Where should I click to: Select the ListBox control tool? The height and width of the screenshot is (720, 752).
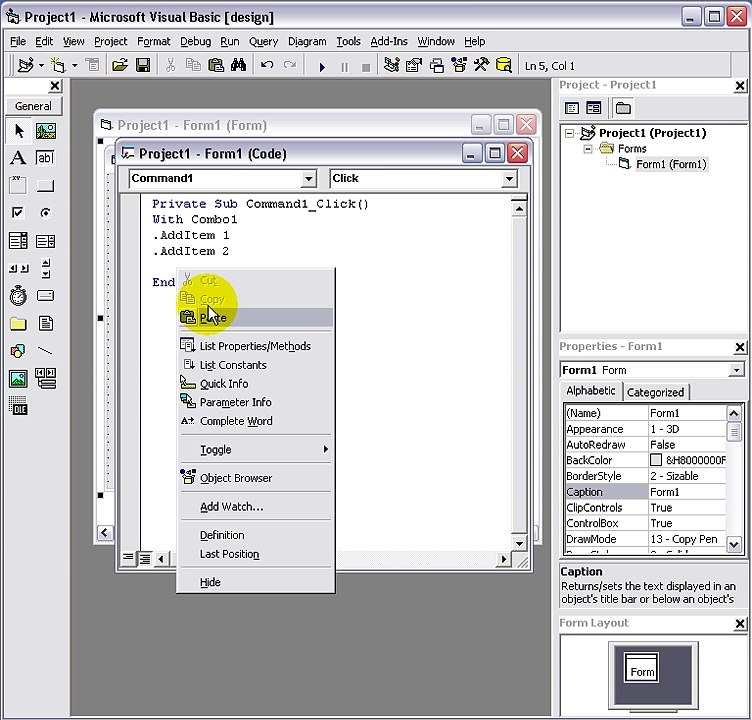tap(46, 240)
